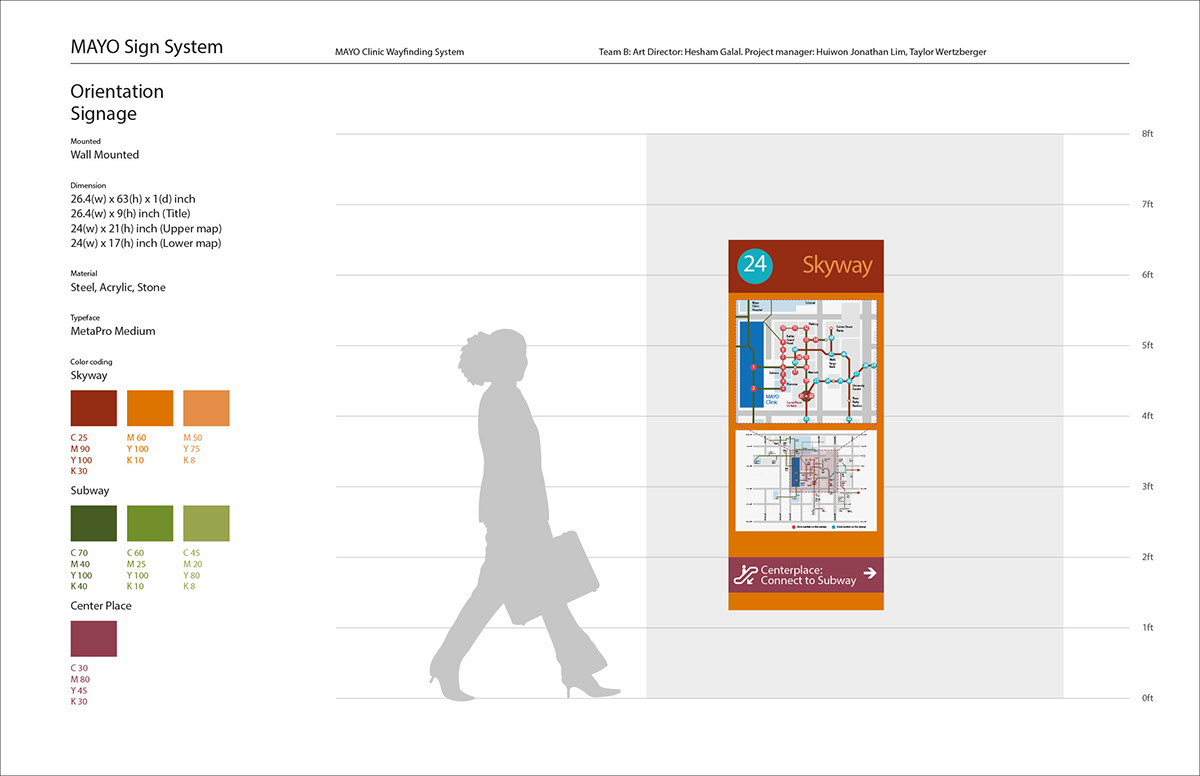
Task: Click the escalator icon on the sign
Action: (745, 574)
